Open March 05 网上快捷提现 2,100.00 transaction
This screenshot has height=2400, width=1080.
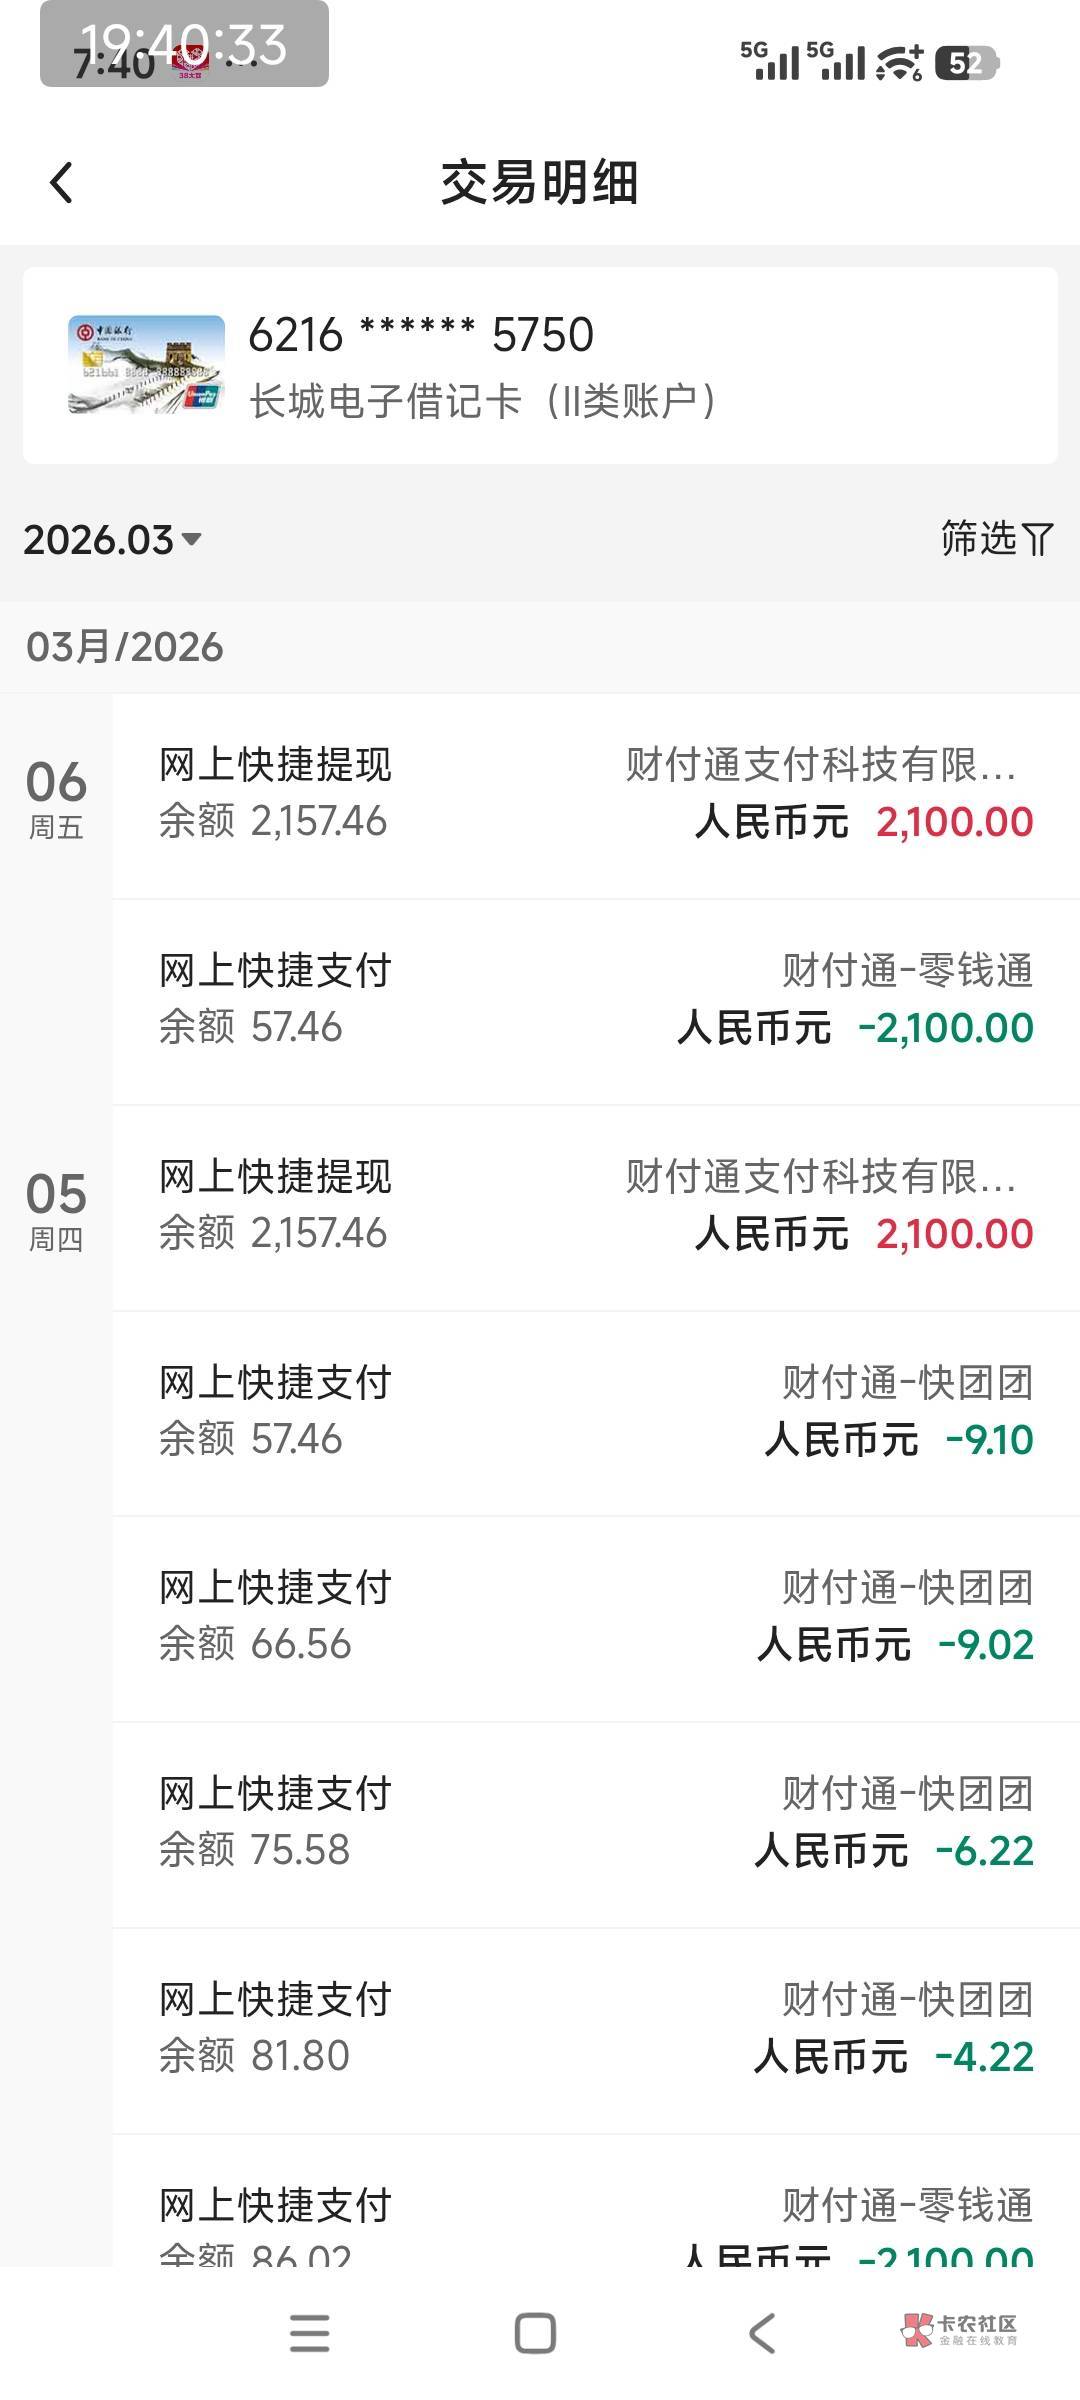coord(596,1206)
